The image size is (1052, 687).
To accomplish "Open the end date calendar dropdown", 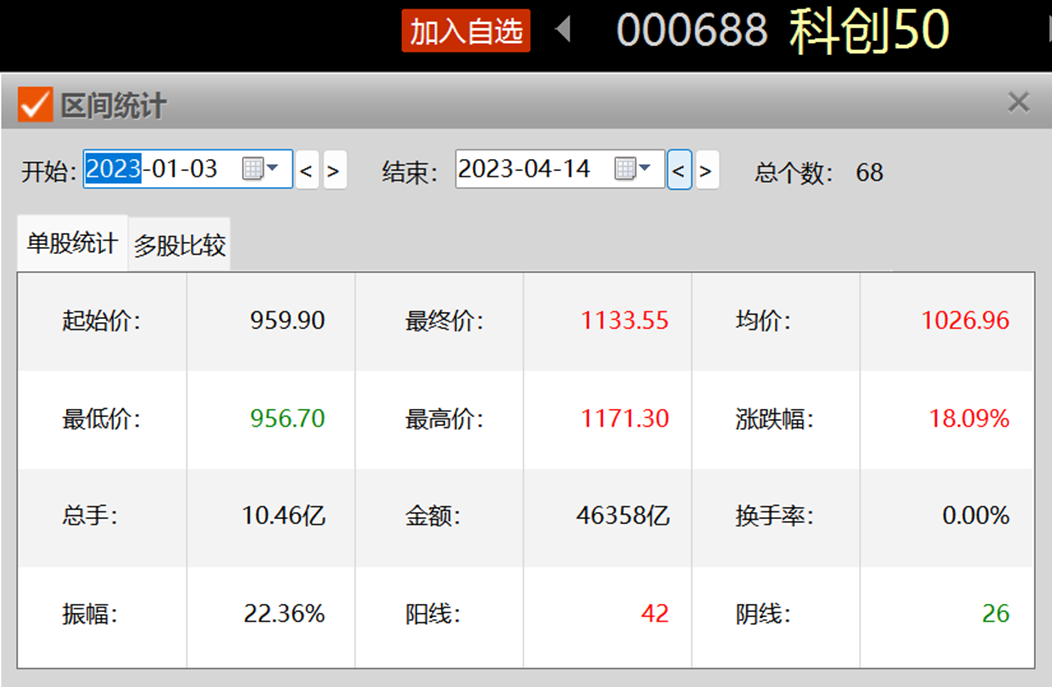I will point(633,168).
